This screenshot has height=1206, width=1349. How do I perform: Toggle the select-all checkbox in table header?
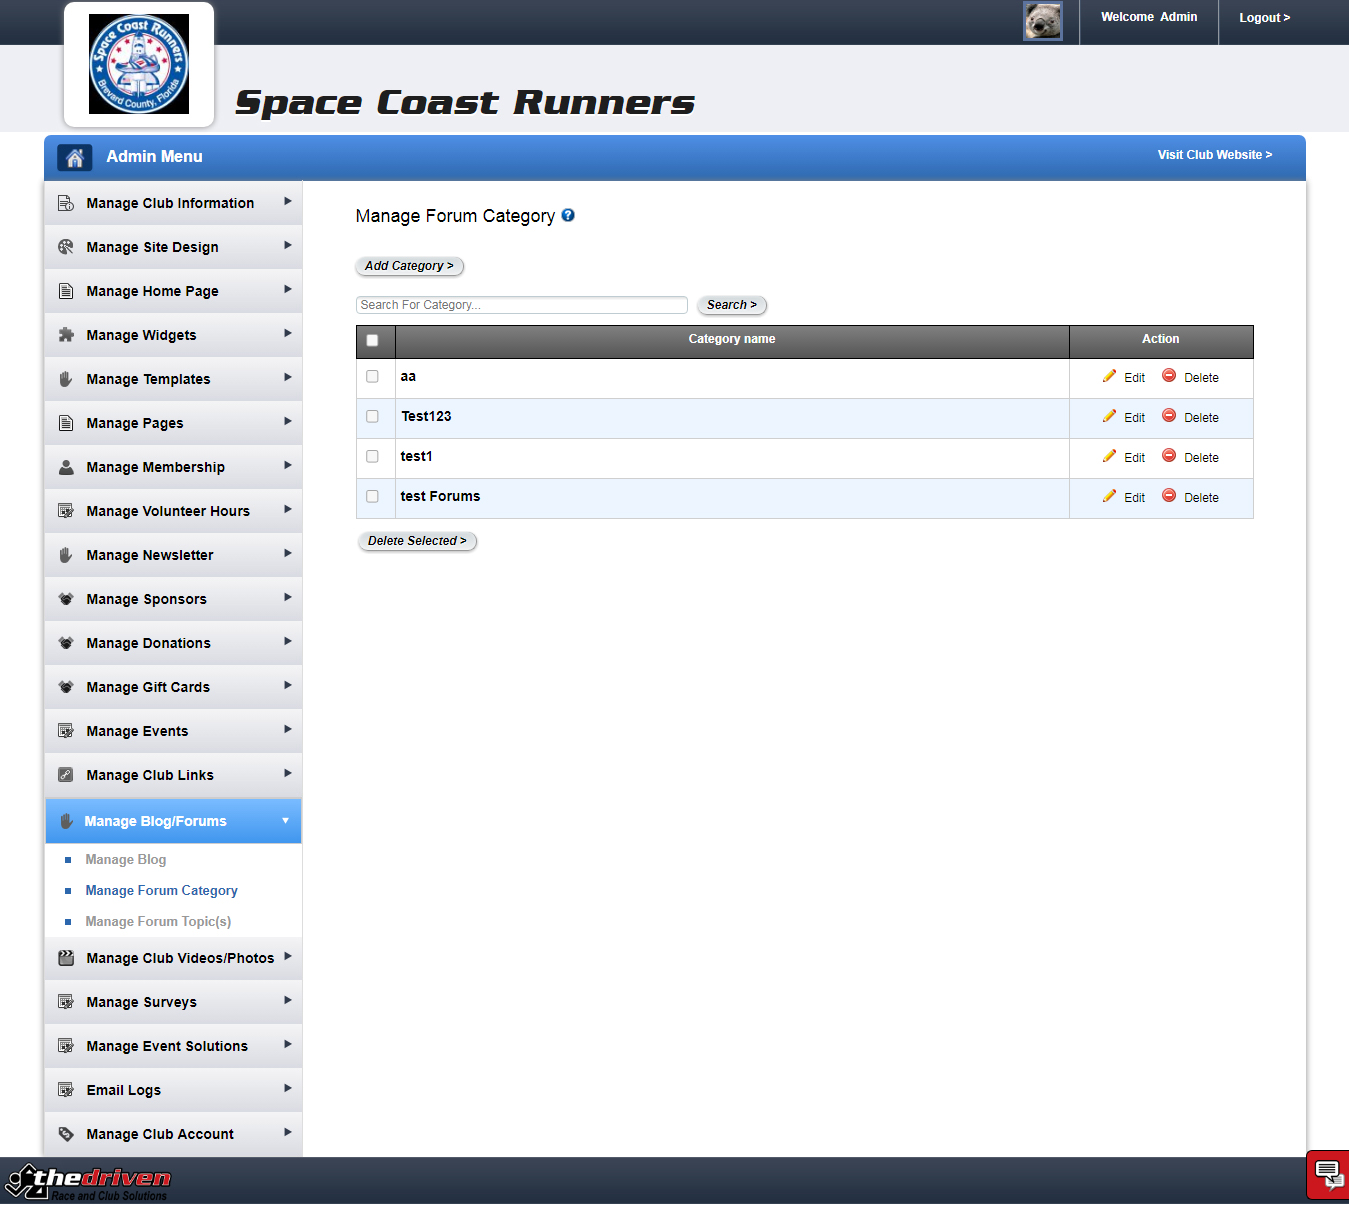click(x=373, y=340)
